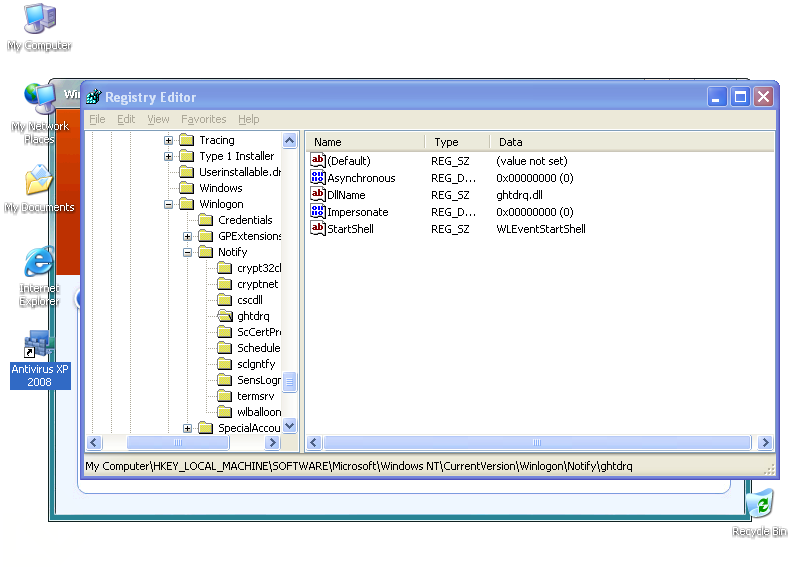Image resolution: width=800 pixels, height=570 pixels.
Task: Select the Asynchronous DWORD value icon
Action: (317, 178)
